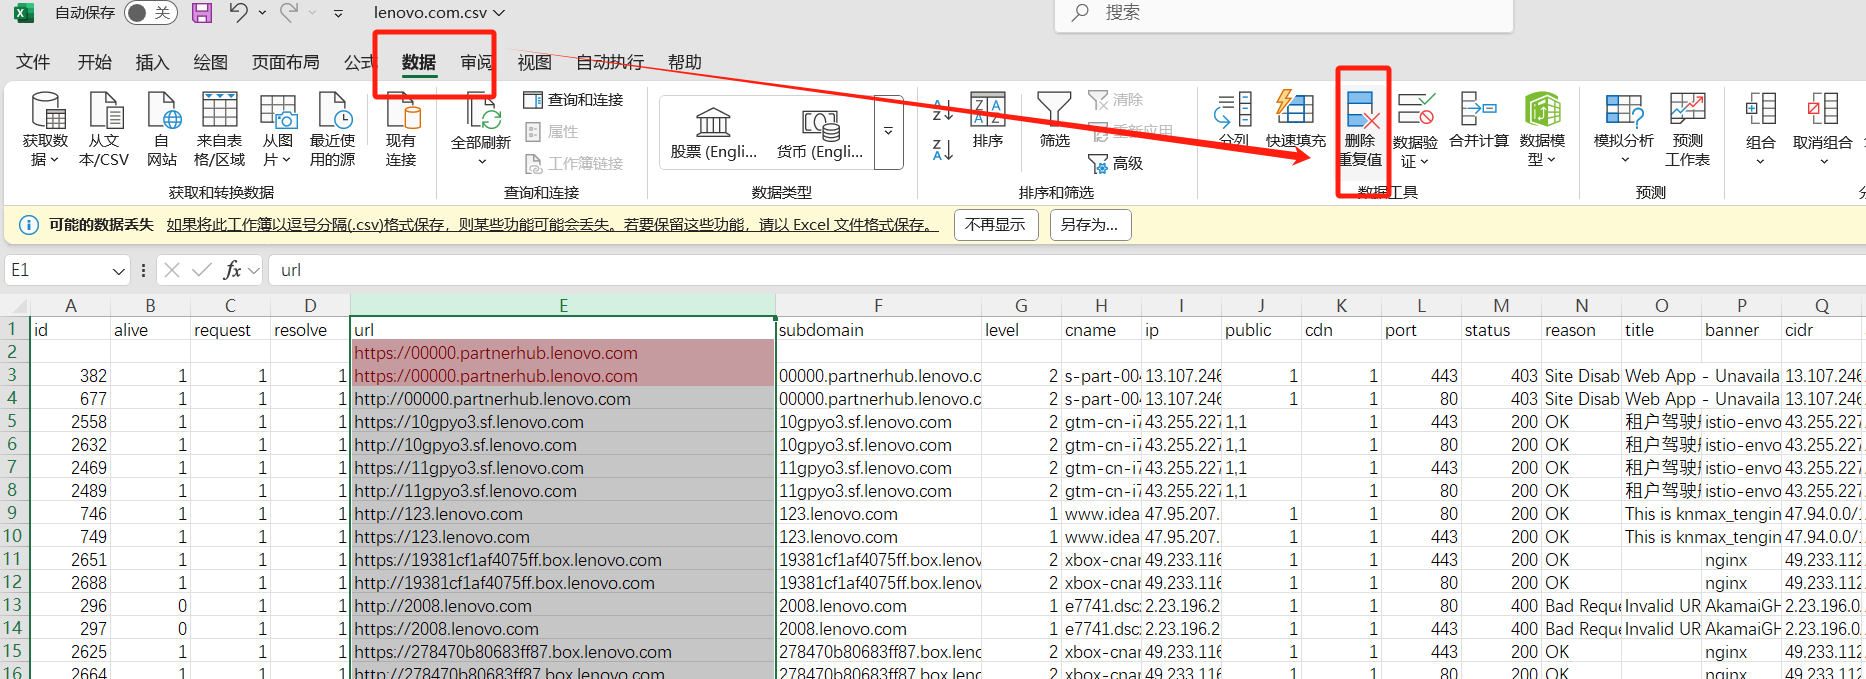Image resolution: width=1866 pixels, height=679 pixels.
Task: Click the sort descending Z-A icon
Action: point(942,150)
